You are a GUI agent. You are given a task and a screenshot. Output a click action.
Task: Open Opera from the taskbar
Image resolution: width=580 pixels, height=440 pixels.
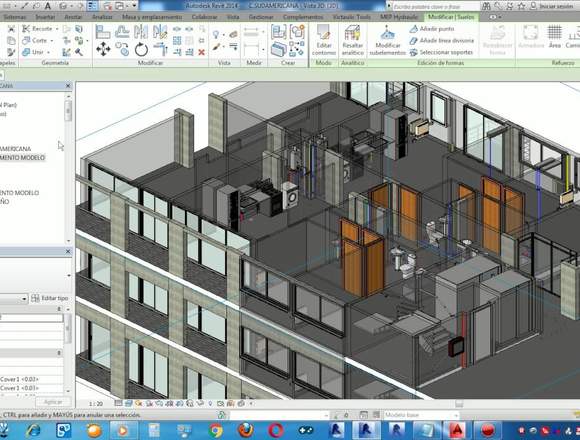276,431
